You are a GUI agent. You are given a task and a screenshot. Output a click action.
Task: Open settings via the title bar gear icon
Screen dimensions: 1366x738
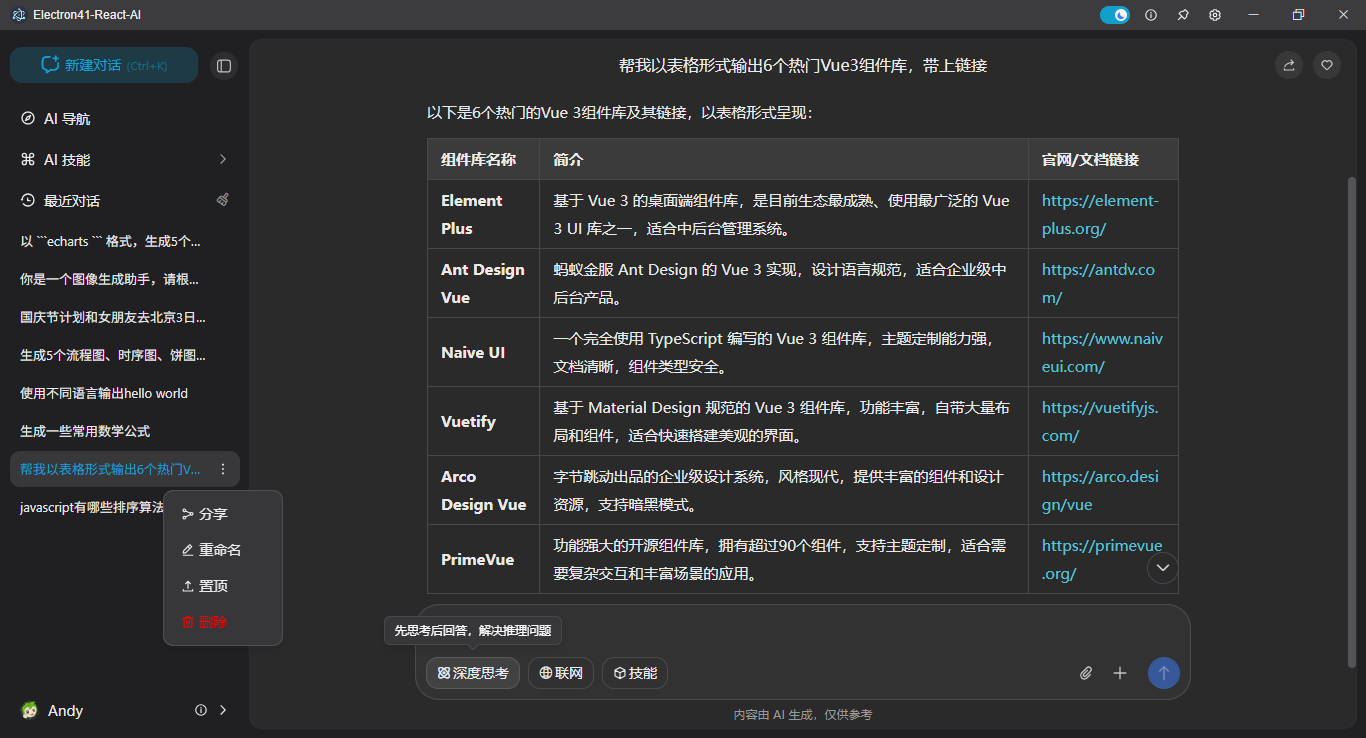[x=1215, y=15]
